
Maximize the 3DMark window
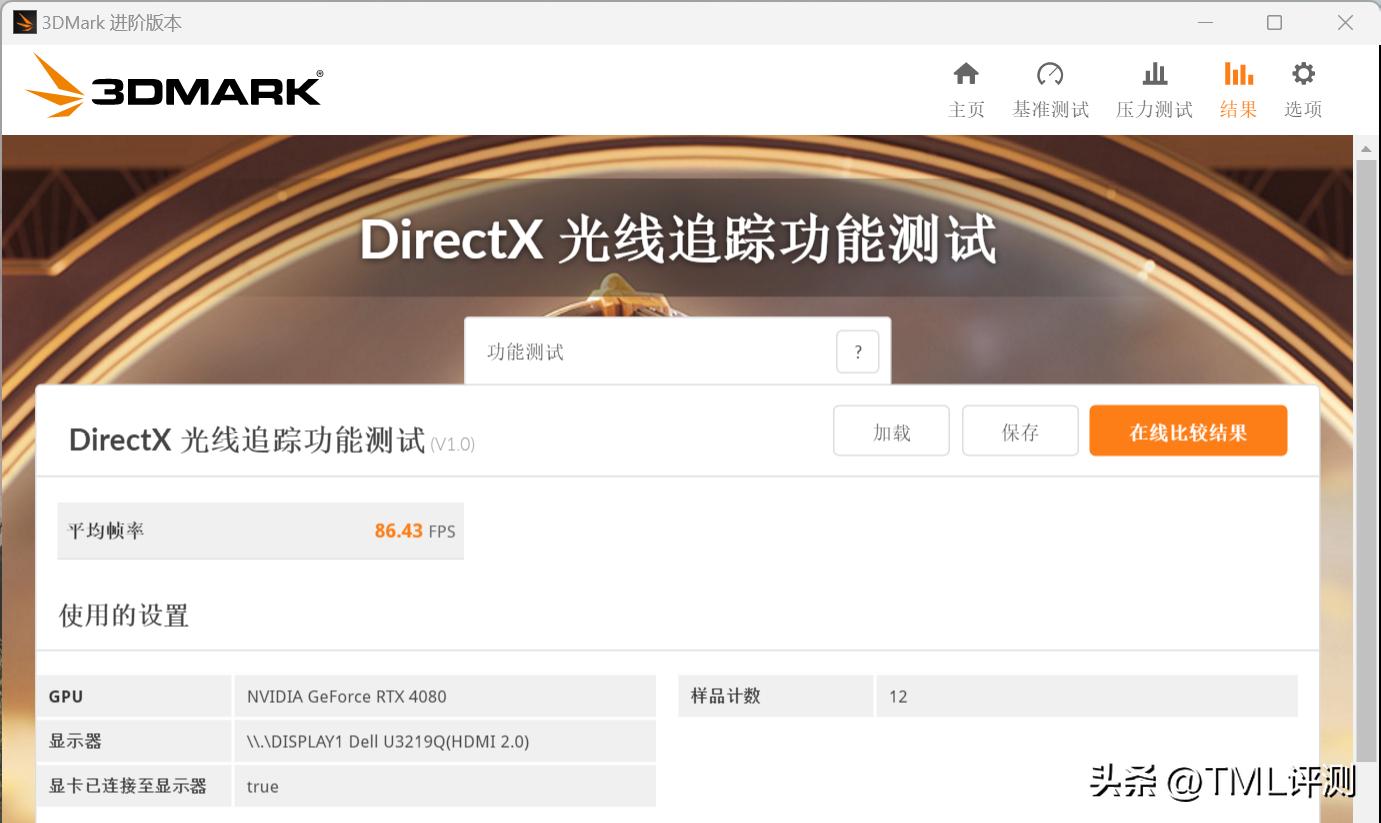1274,22
